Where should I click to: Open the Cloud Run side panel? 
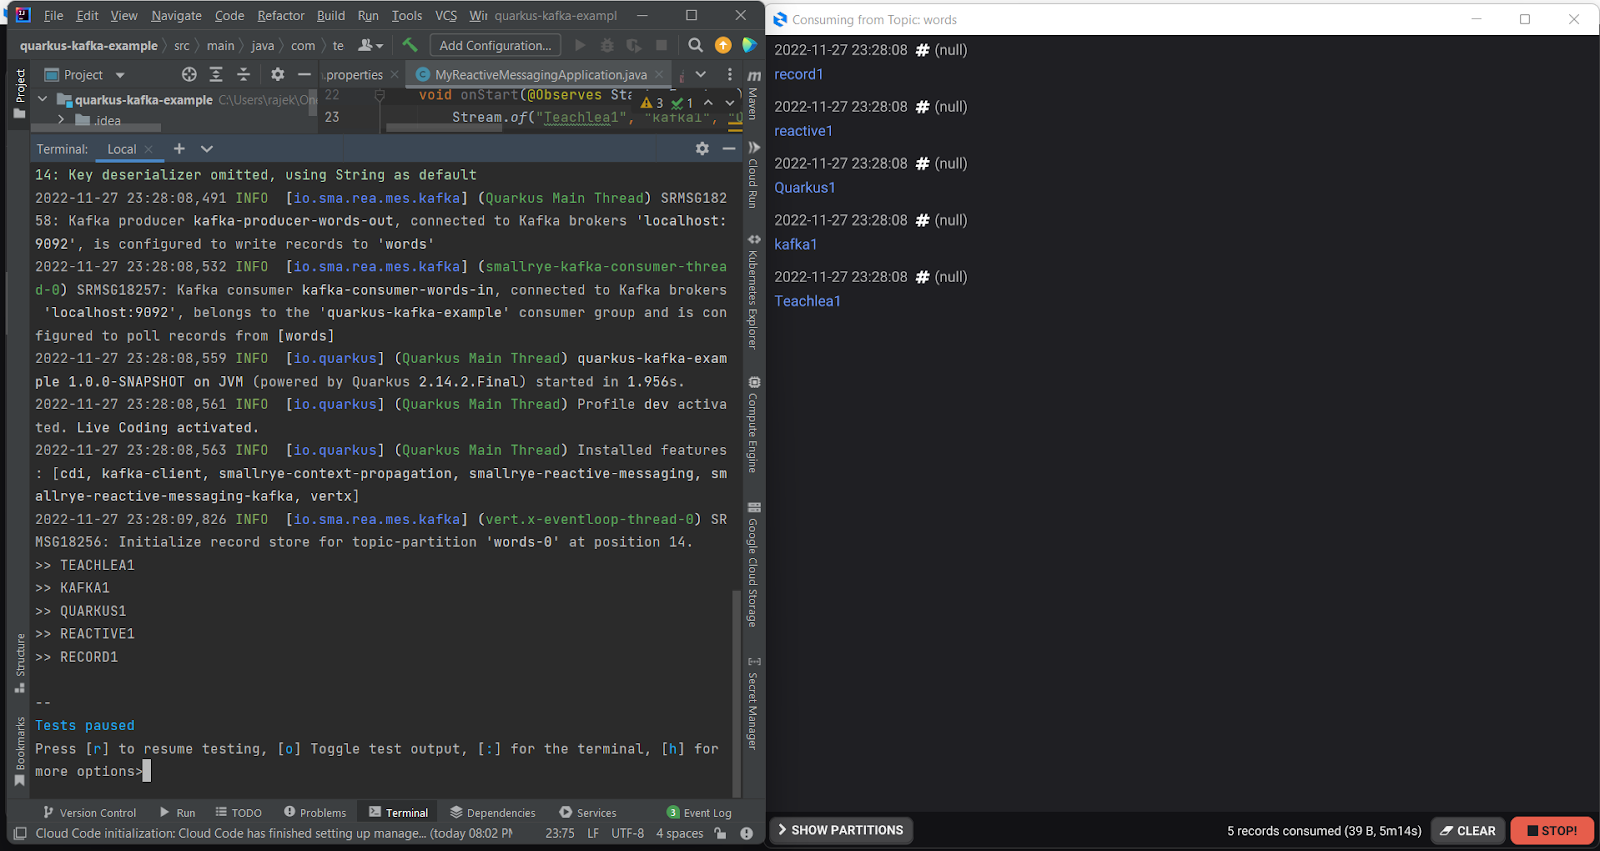point(753,174)
